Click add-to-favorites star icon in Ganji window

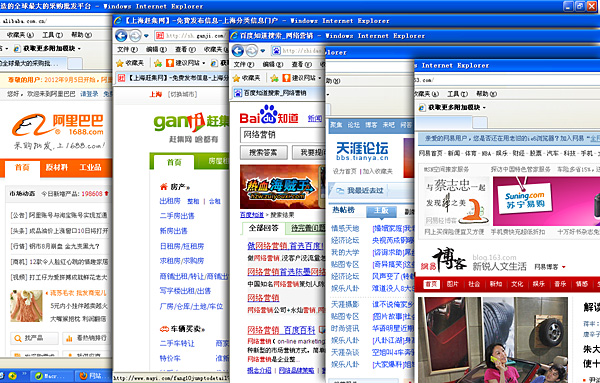[157, 63]
